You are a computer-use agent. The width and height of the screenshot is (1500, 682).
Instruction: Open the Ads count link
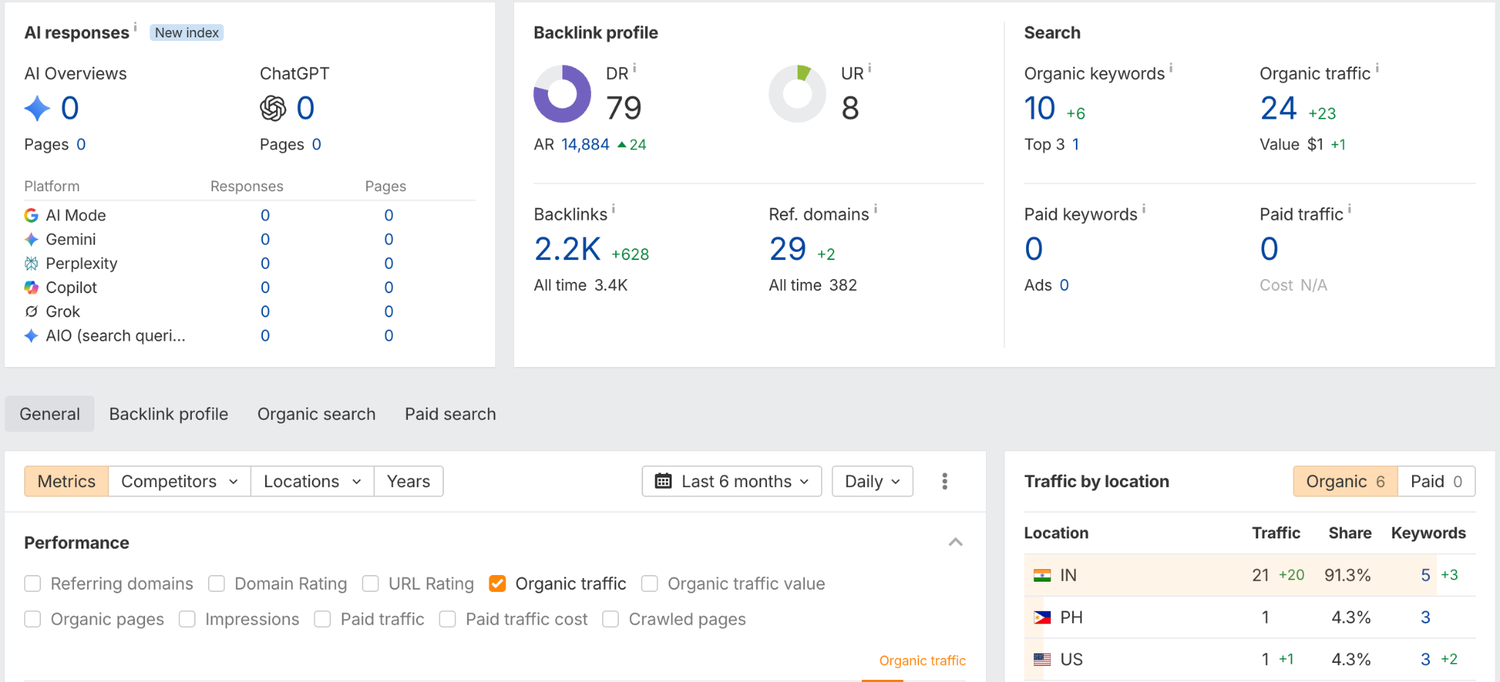point(1064,285)
